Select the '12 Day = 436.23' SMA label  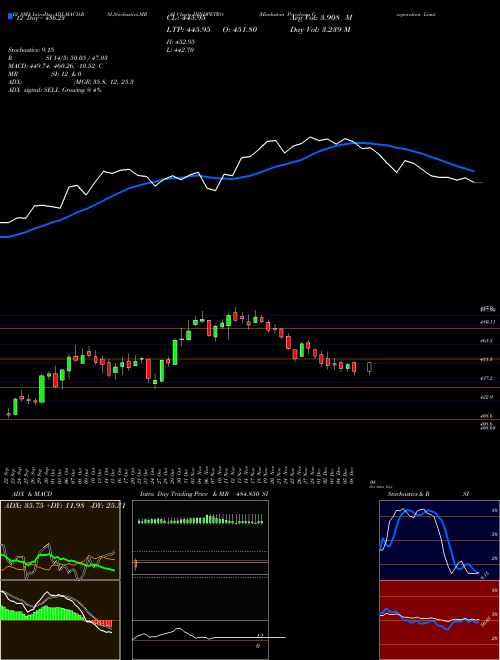click(x=39, y=18)
